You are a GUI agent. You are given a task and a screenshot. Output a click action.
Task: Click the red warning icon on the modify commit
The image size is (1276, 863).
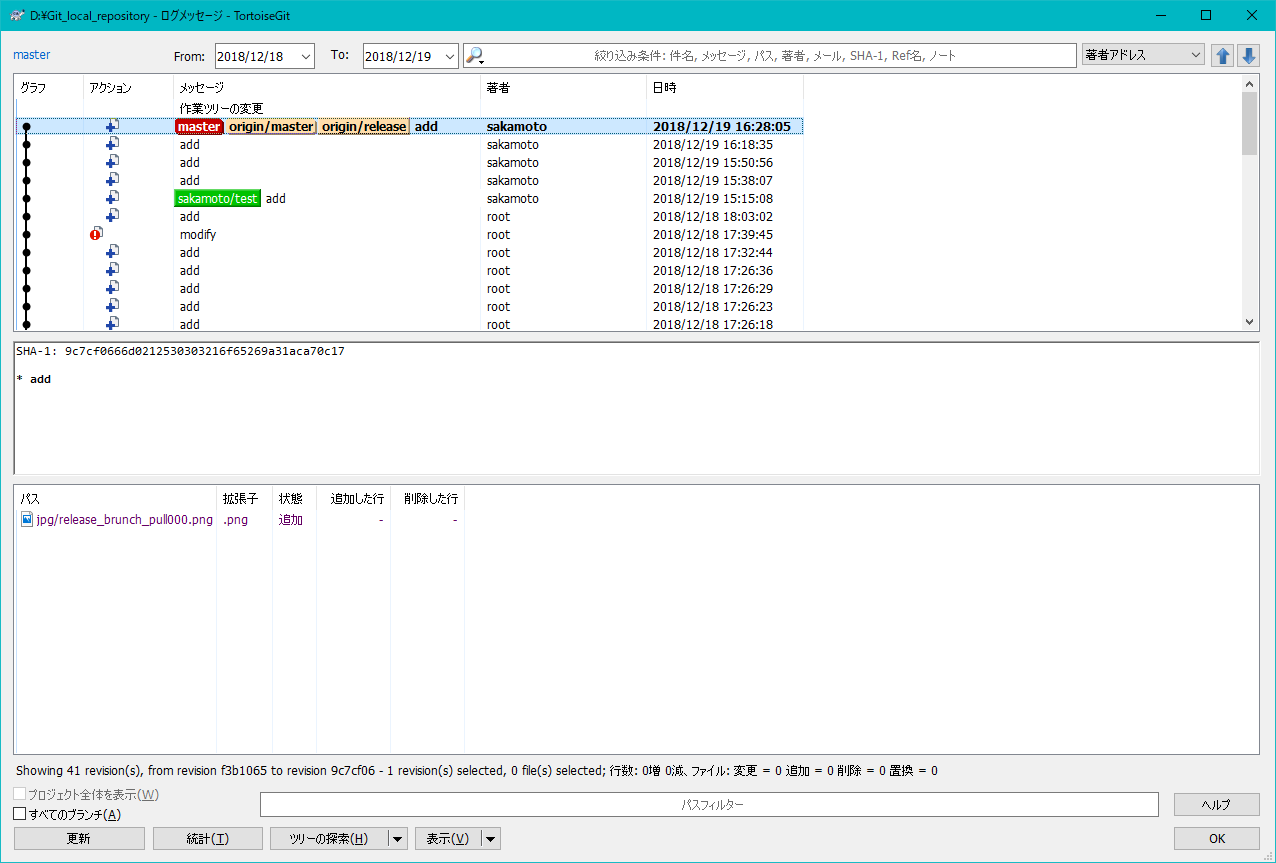pos(95,233)
